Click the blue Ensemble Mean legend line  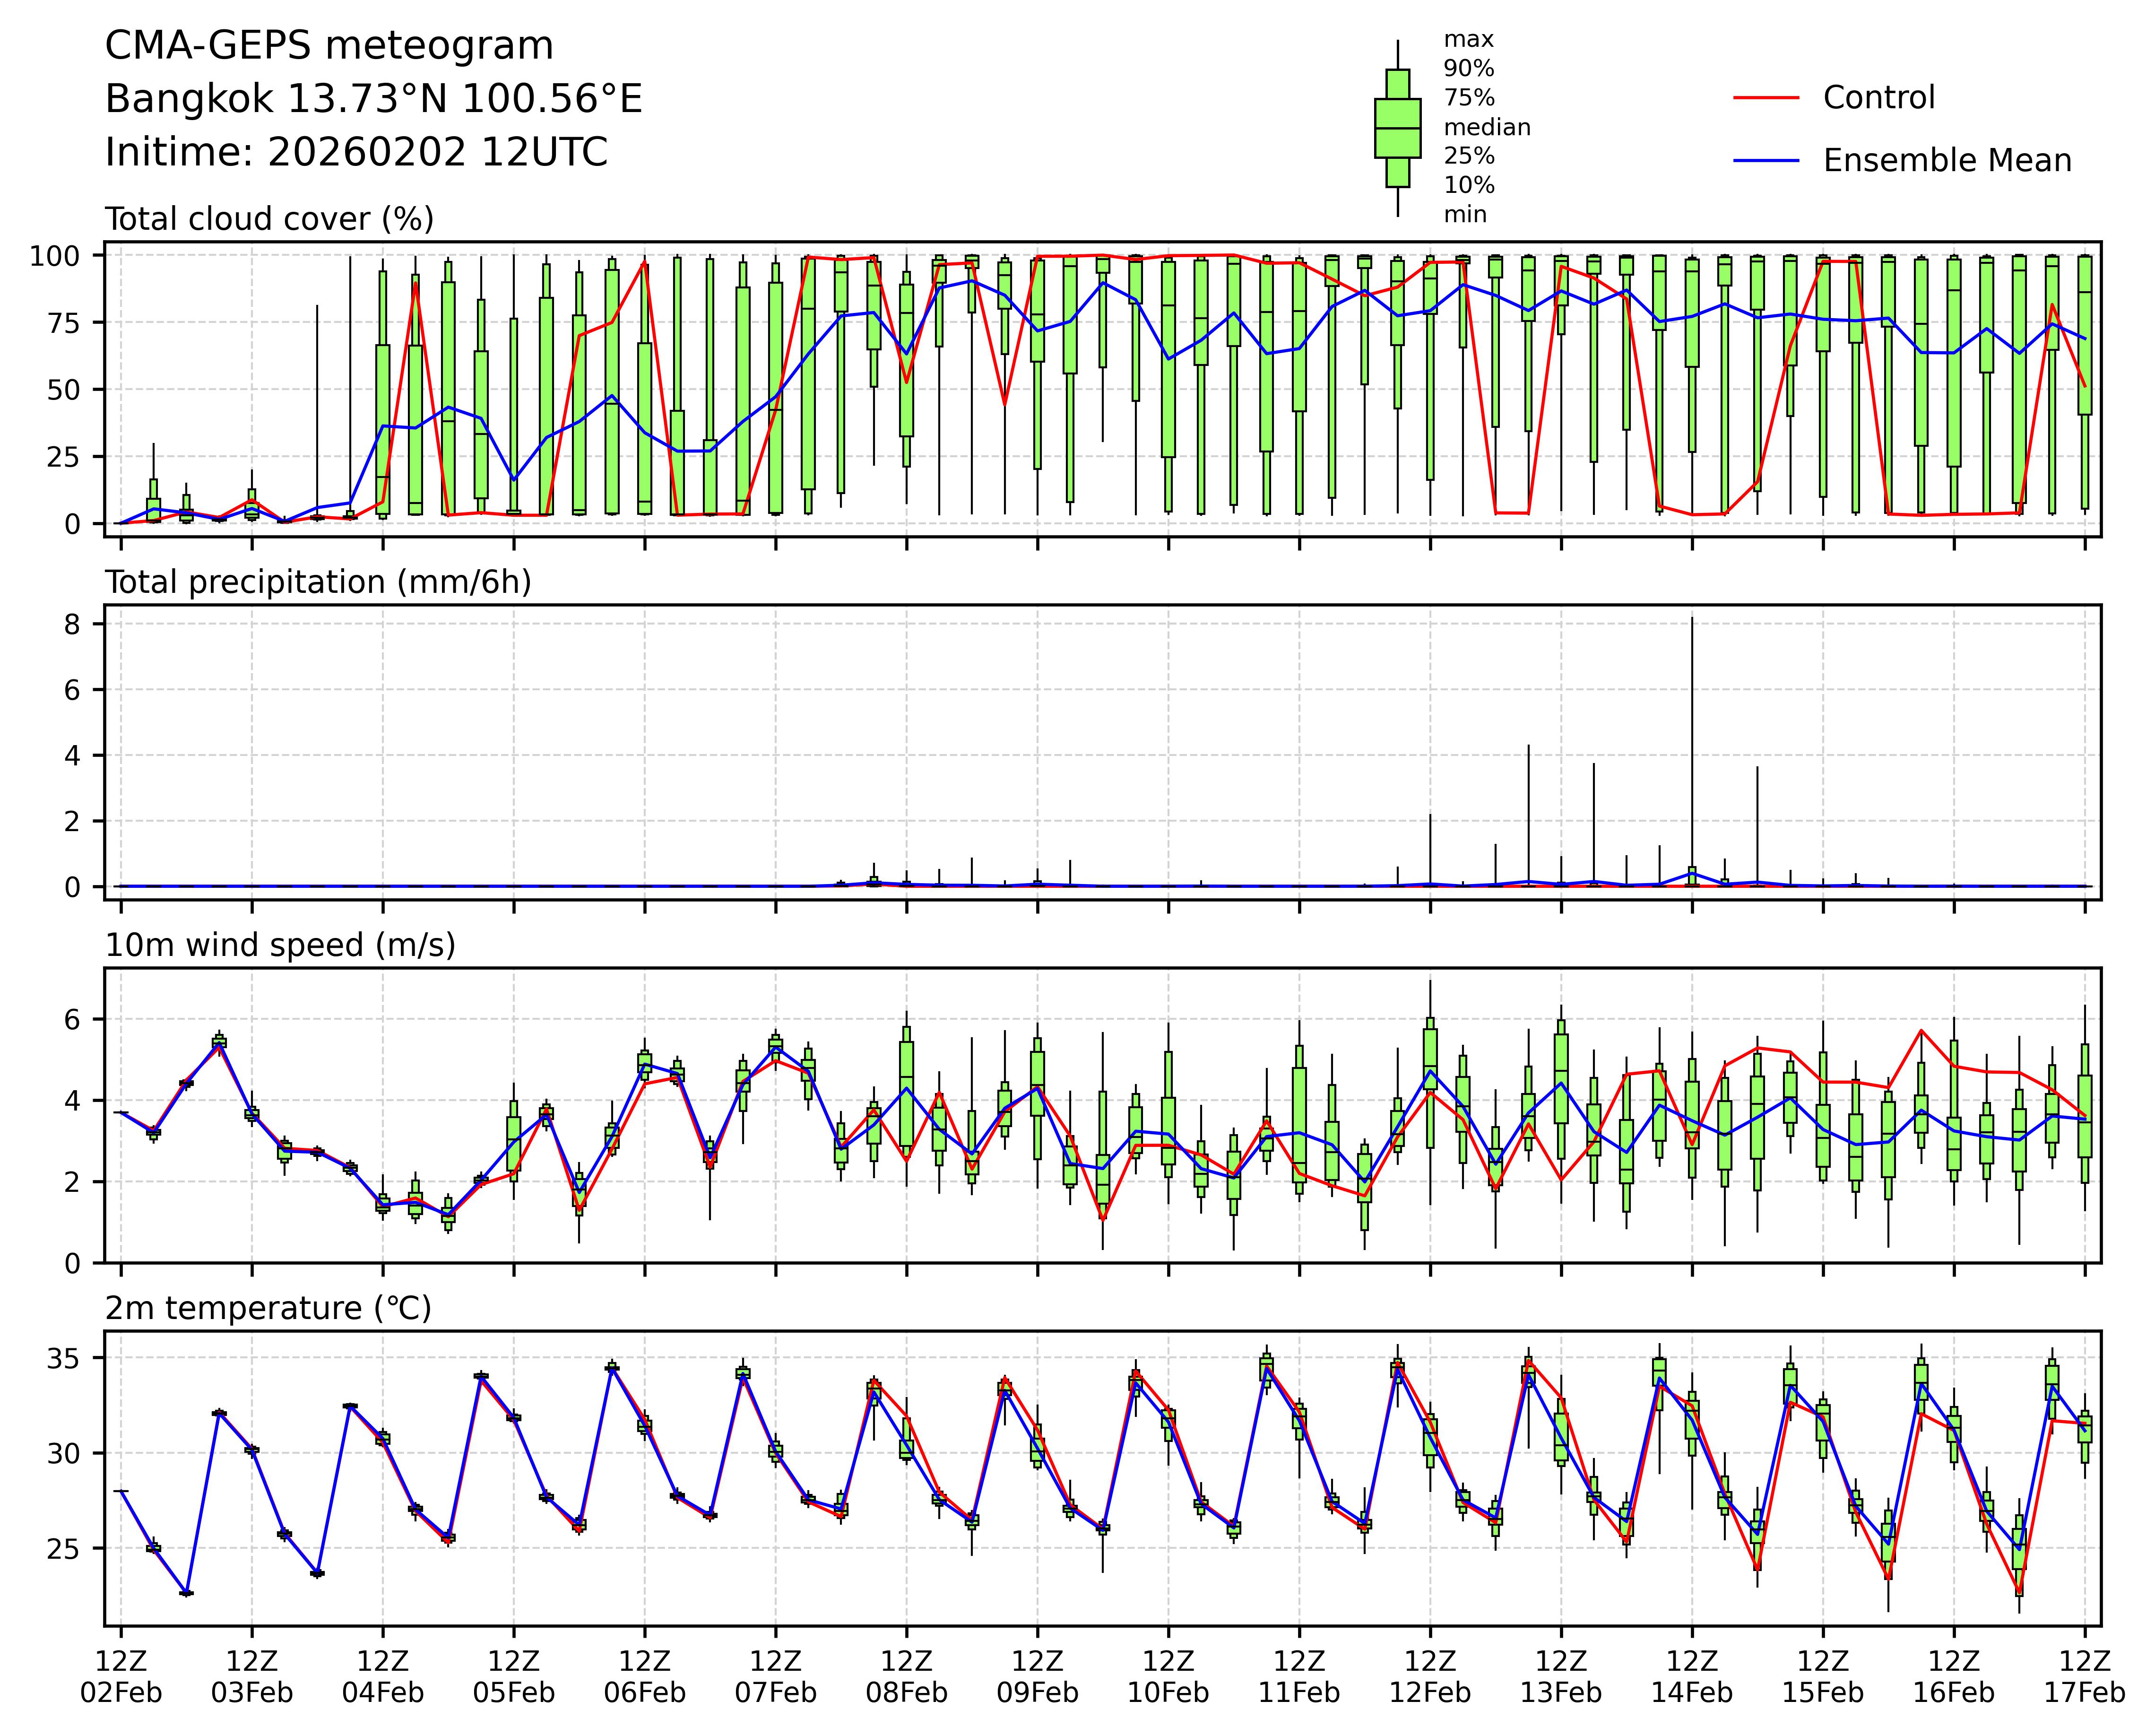[1766, 161]
